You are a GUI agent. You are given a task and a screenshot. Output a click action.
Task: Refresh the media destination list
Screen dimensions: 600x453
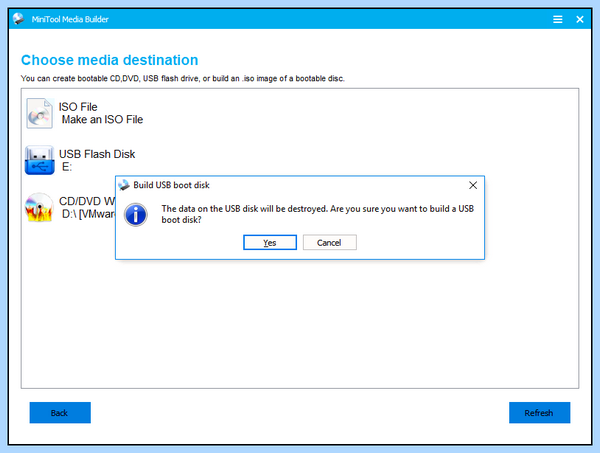click(x=539, y=412)
